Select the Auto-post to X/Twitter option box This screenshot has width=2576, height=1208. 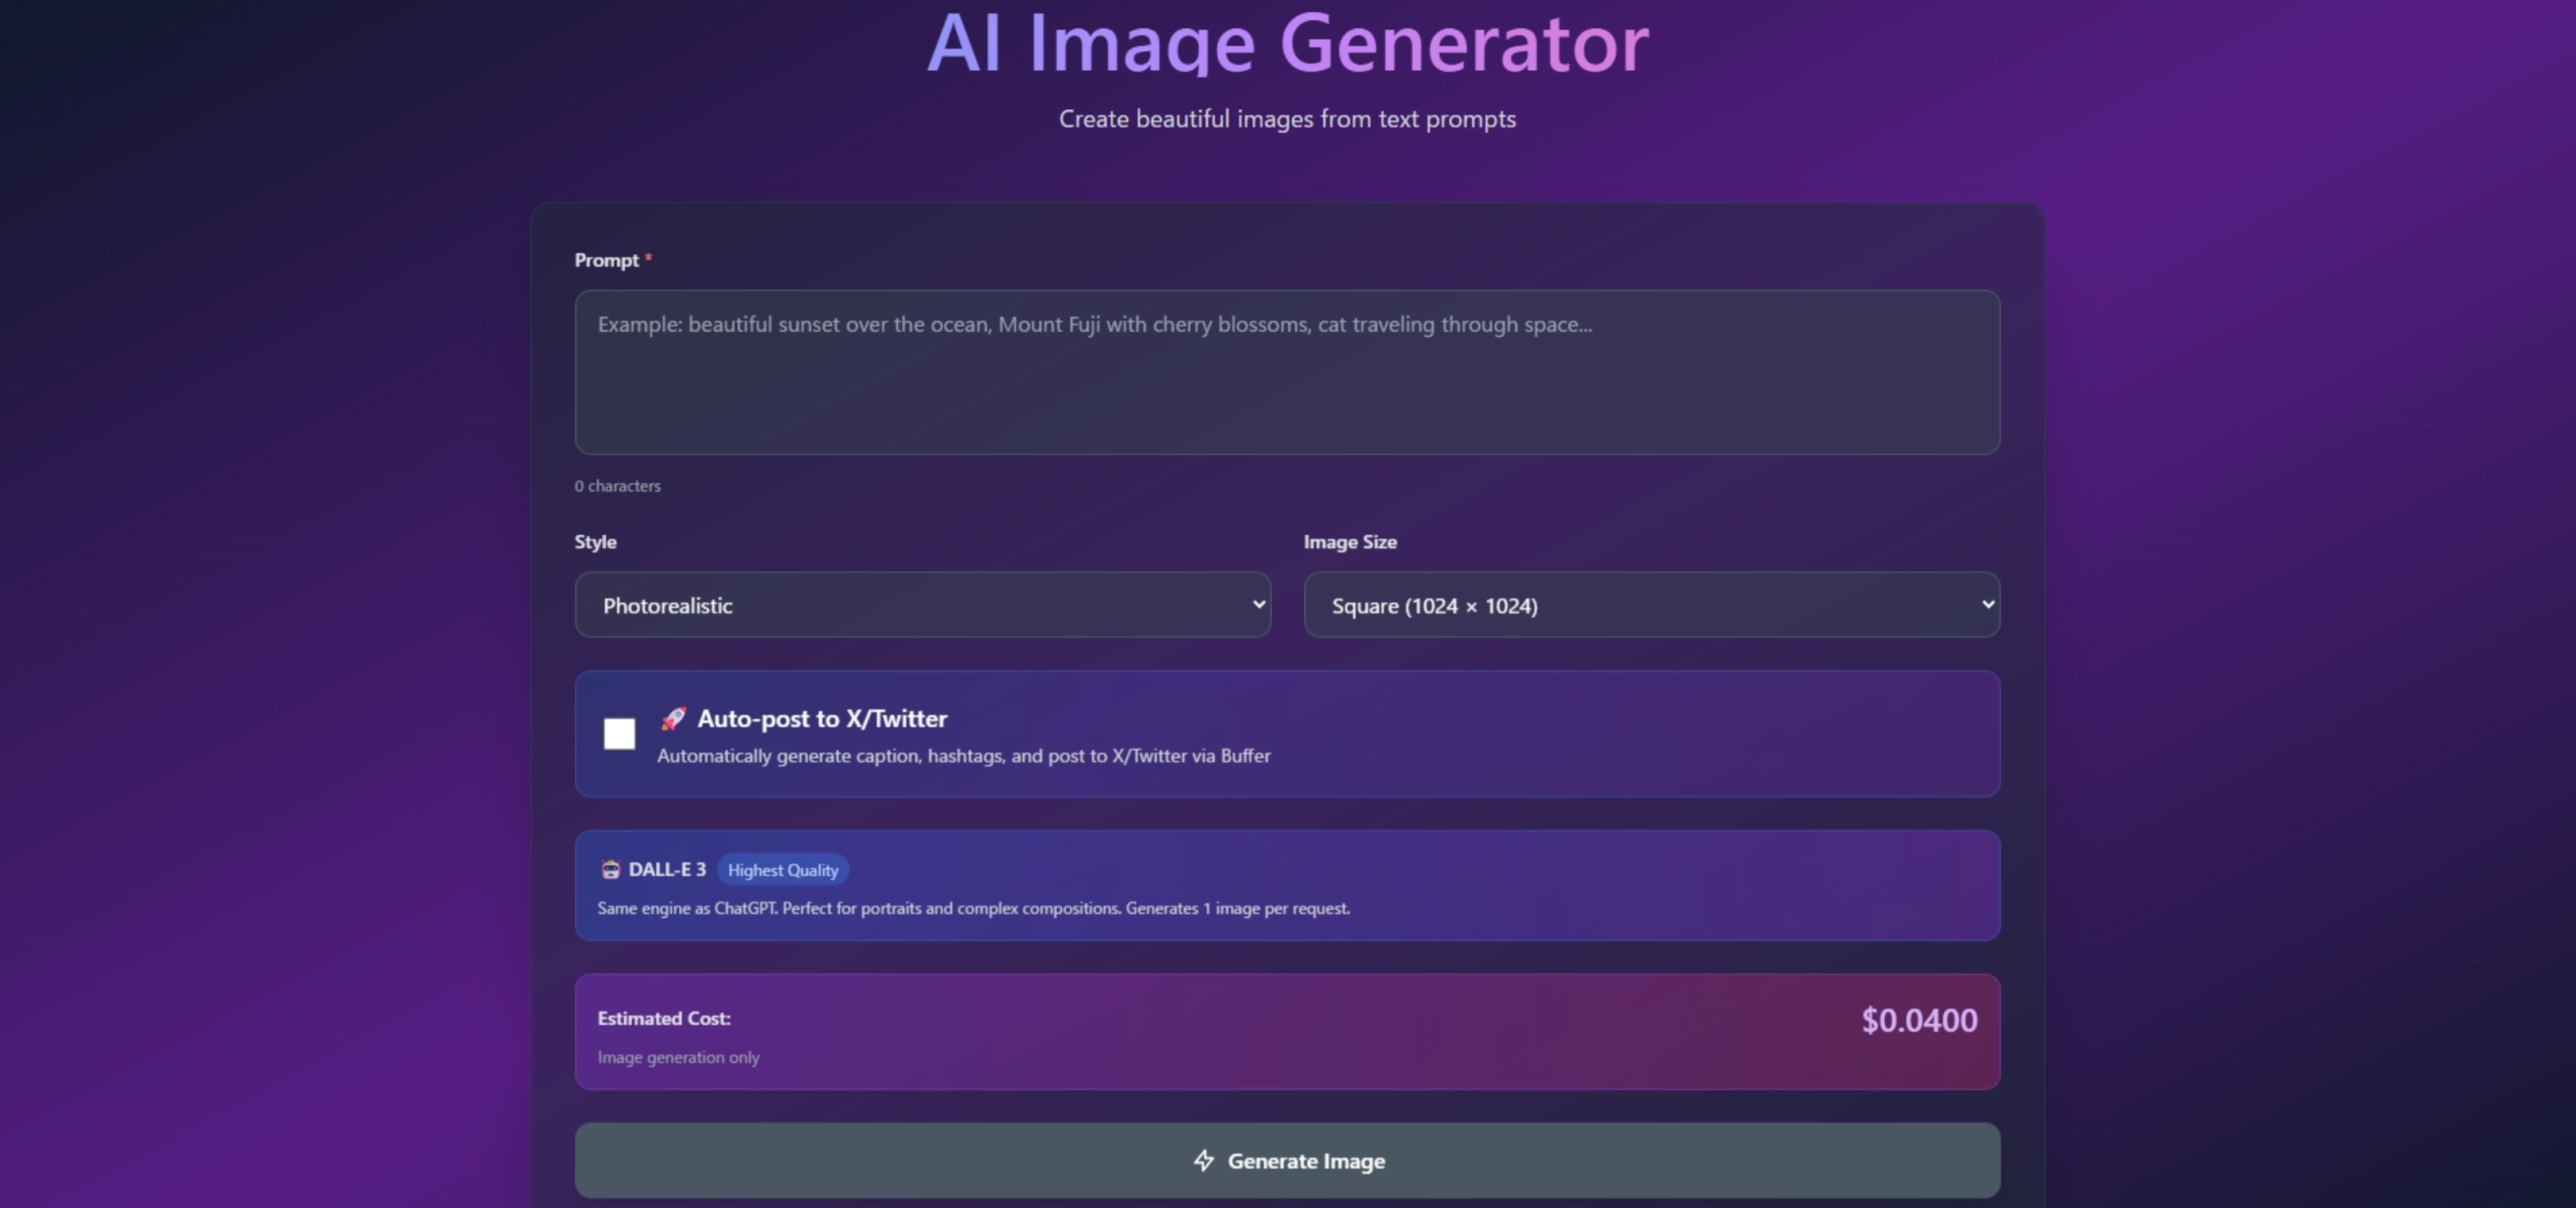click(x=1288, y=734)
